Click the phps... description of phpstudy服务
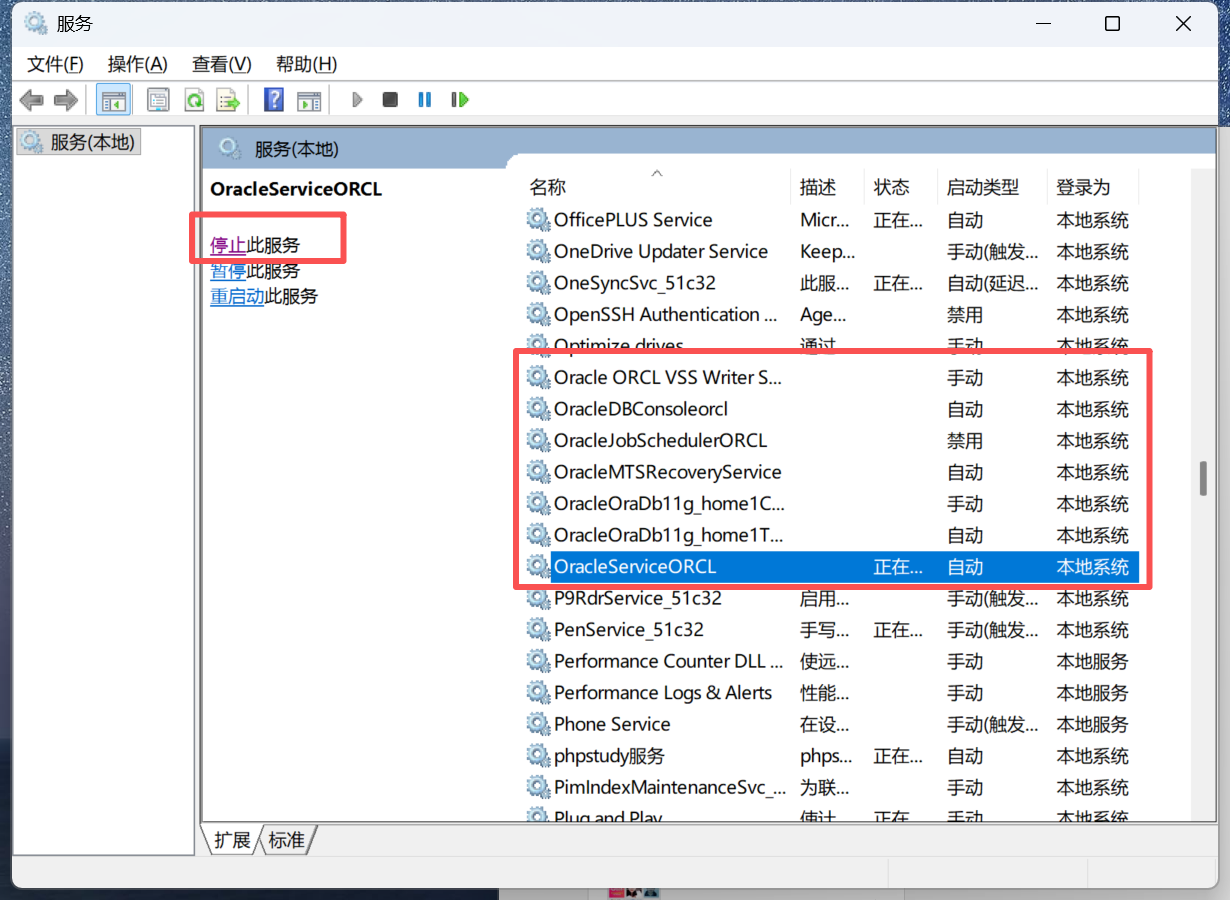Viewport: 1230px width, 900px height. (x=826, y=756)
